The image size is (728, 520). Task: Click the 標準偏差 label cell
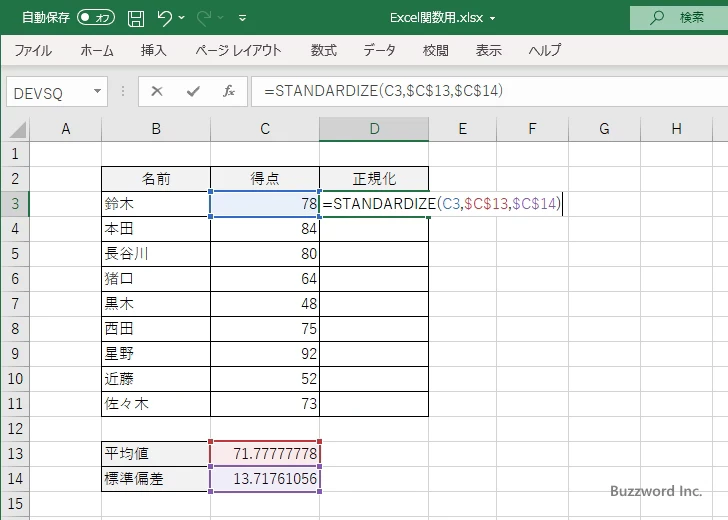[156, 479]
